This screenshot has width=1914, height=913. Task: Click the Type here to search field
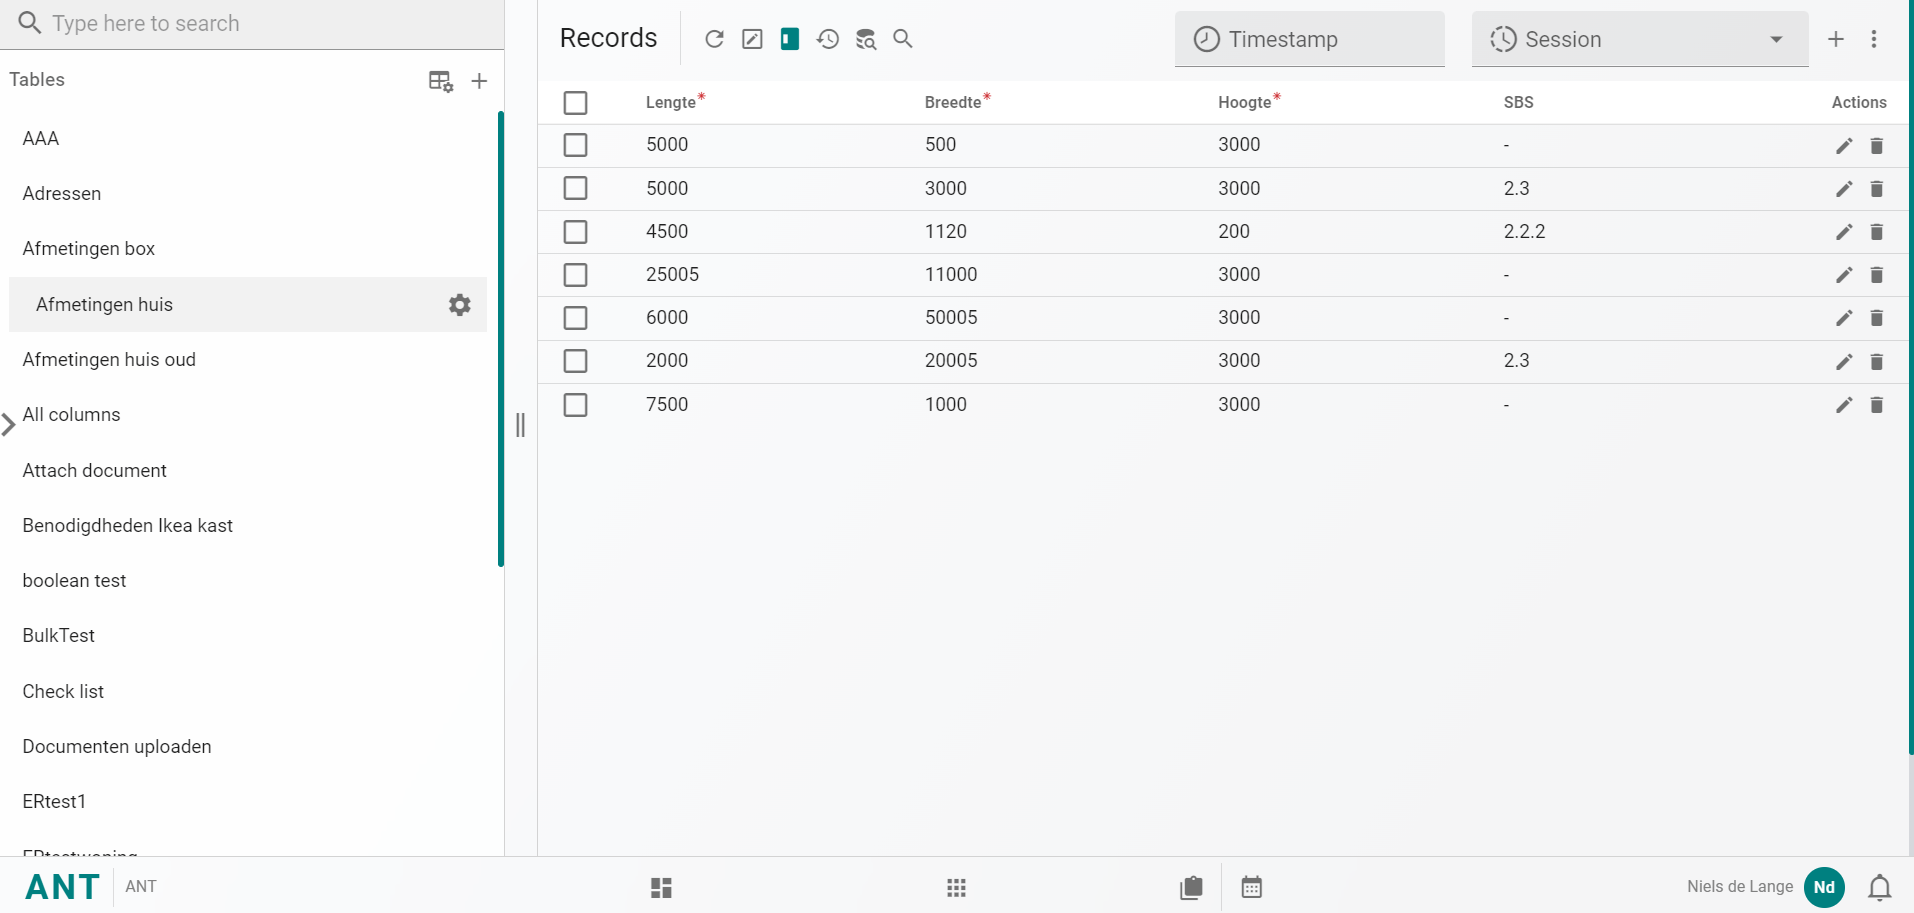pyautogui.click(x=250, y=23)
